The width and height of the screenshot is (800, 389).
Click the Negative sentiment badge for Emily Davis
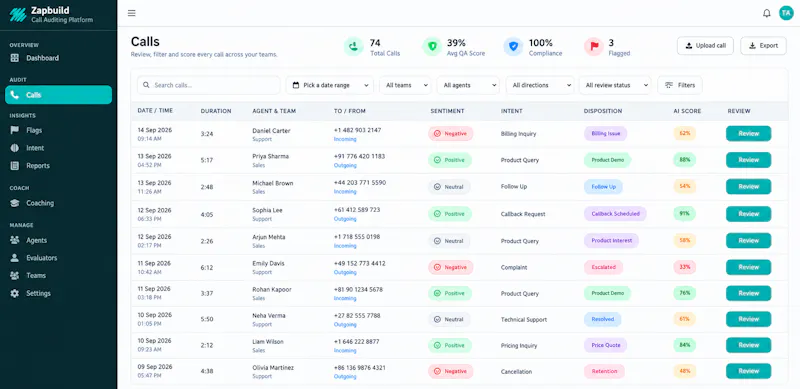click(451, 267)
